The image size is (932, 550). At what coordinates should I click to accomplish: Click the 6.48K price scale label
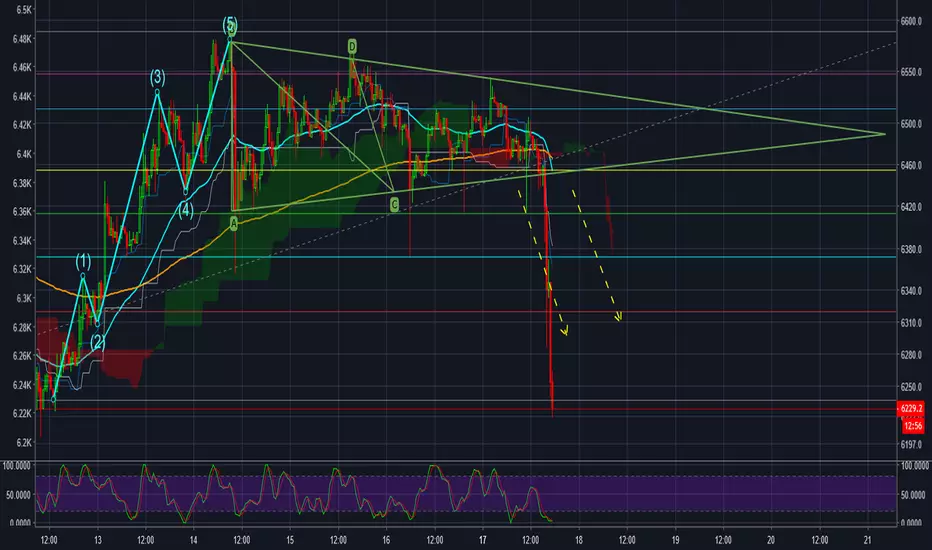point(22,39)
